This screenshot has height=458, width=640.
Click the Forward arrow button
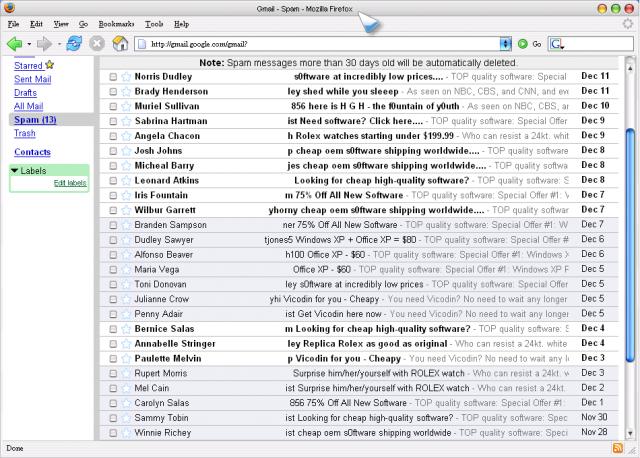(x=44, y=44)
